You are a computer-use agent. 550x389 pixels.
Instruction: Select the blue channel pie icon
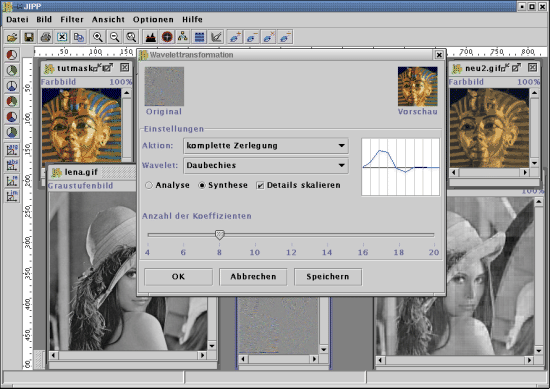point(12,86)
